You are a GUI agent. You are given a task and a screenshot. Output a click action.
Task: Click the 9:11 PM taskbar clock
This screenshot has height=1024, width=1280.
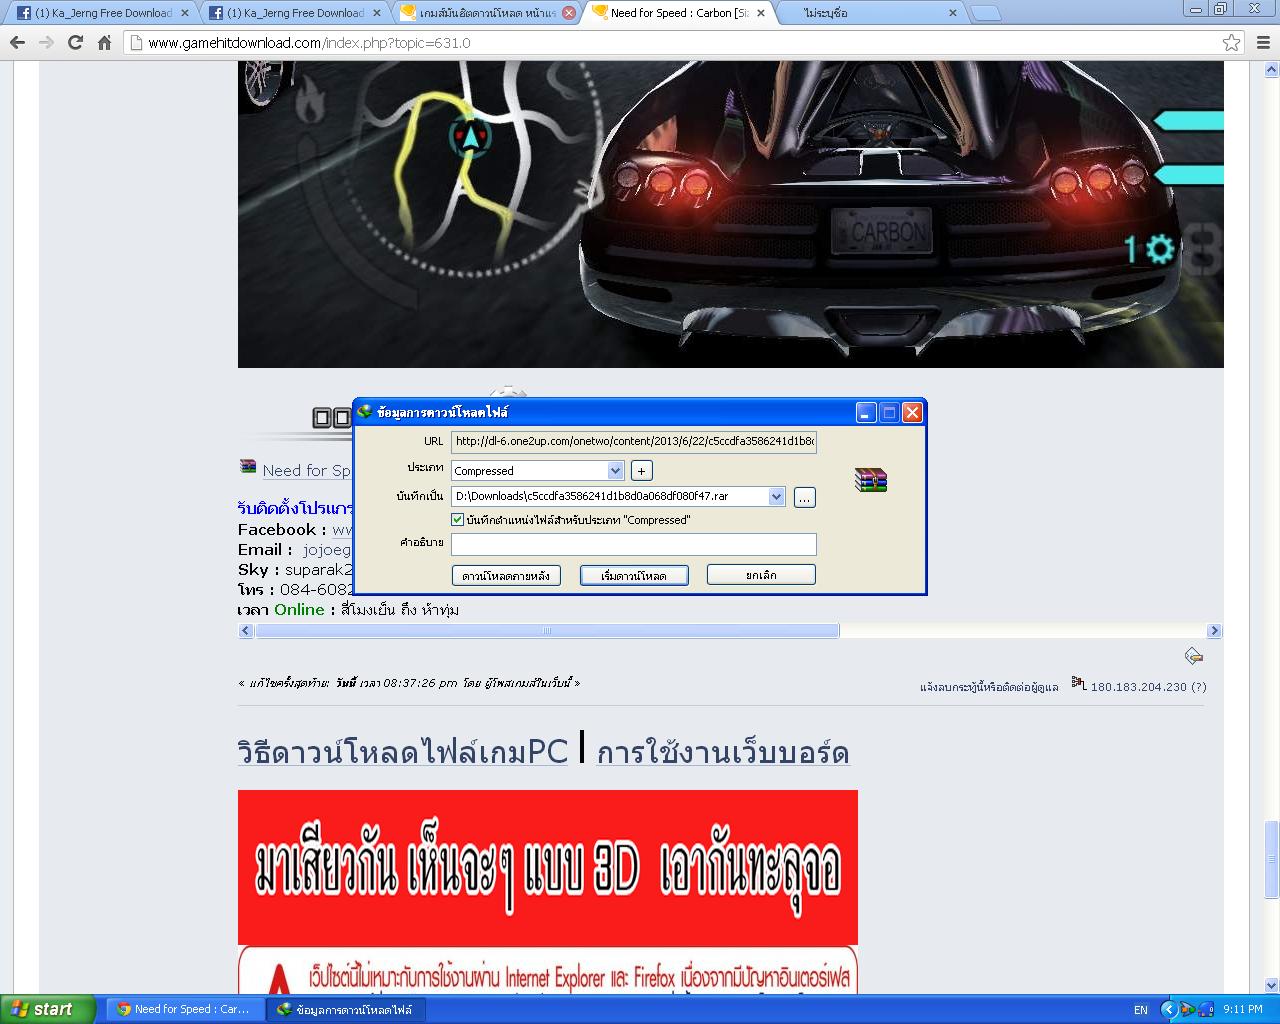(1242, 1010)
